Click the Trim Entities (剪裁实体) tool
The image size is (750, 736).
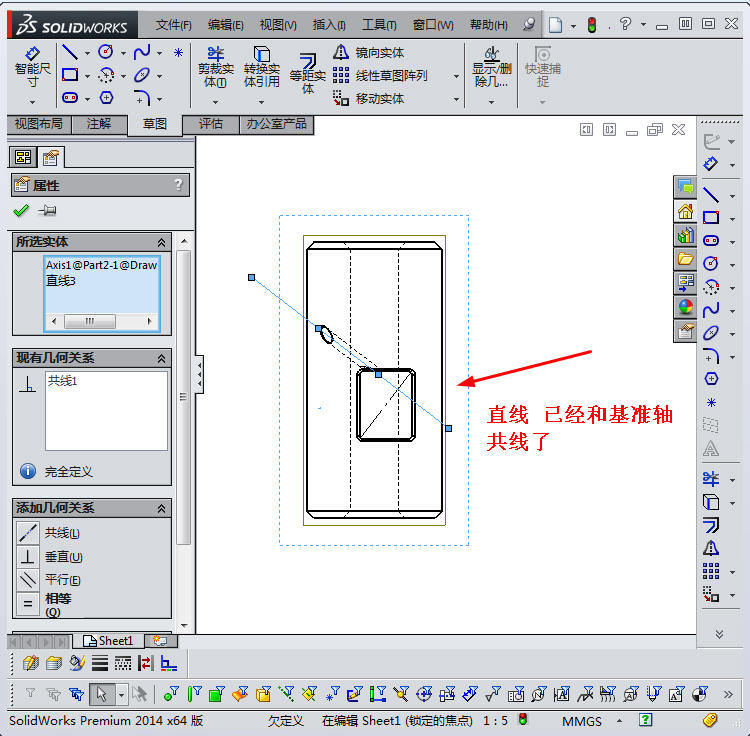tap(215, 66)
